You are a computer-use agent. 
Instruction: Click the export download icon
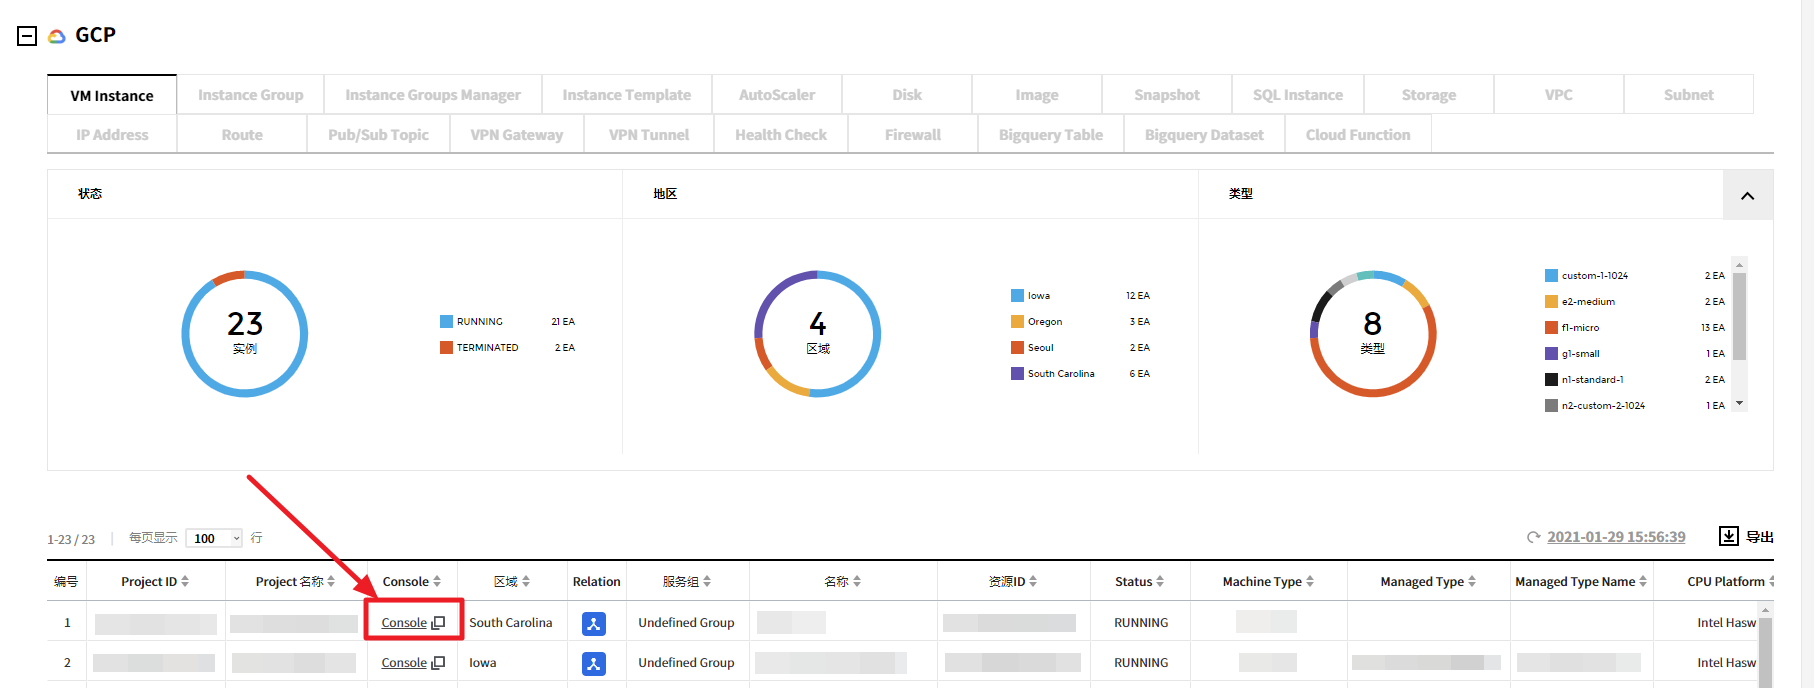pyautogui.click(x=1728, y=536)
